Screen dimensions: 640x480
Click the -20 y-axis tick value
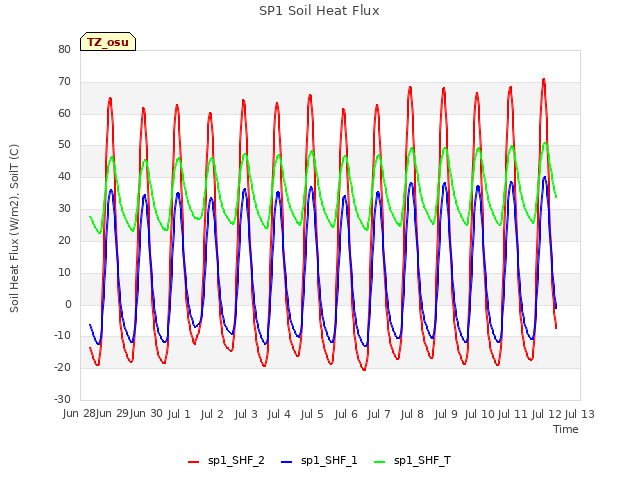pyautogui.click(x=62, y=368)
